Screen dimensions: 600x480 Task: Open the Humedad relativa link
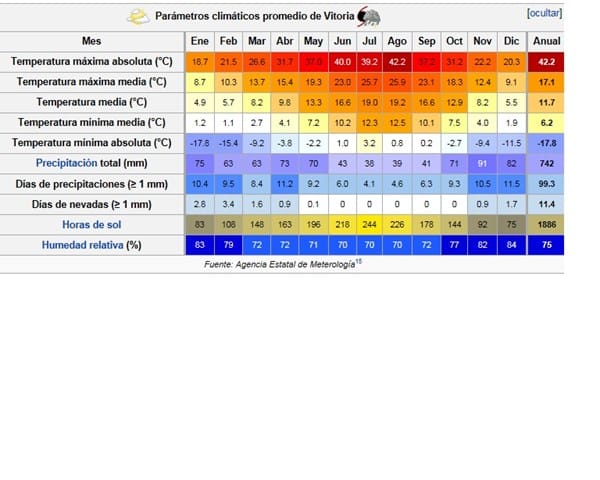(82, 245)
